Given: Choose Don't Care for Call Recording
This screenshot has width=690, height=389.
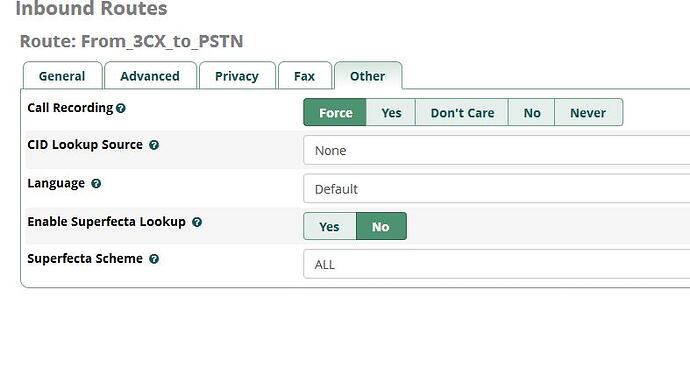Looking at the screenshot, I should point(462,113).
